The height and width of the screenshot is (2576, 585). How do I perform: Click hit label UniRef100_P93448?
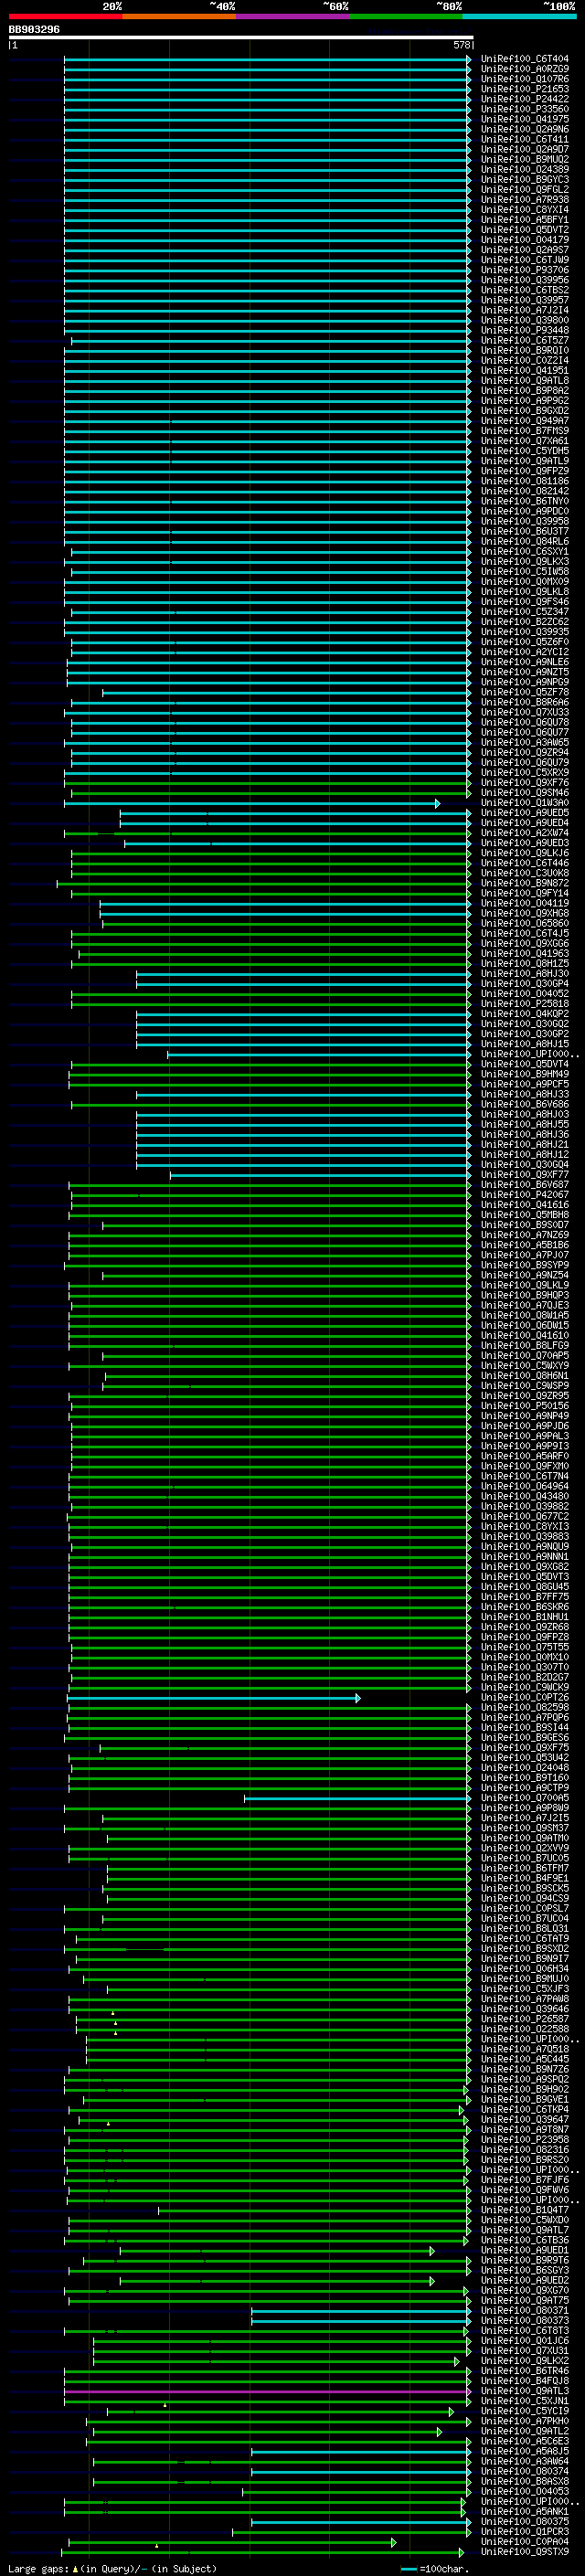[524, 330]
